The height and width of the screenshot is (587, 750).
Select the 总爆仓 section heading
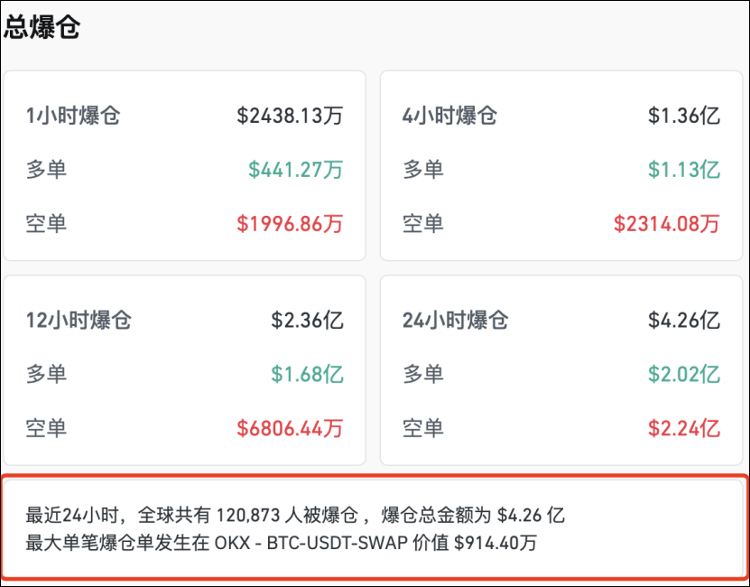tap(42, 27)
